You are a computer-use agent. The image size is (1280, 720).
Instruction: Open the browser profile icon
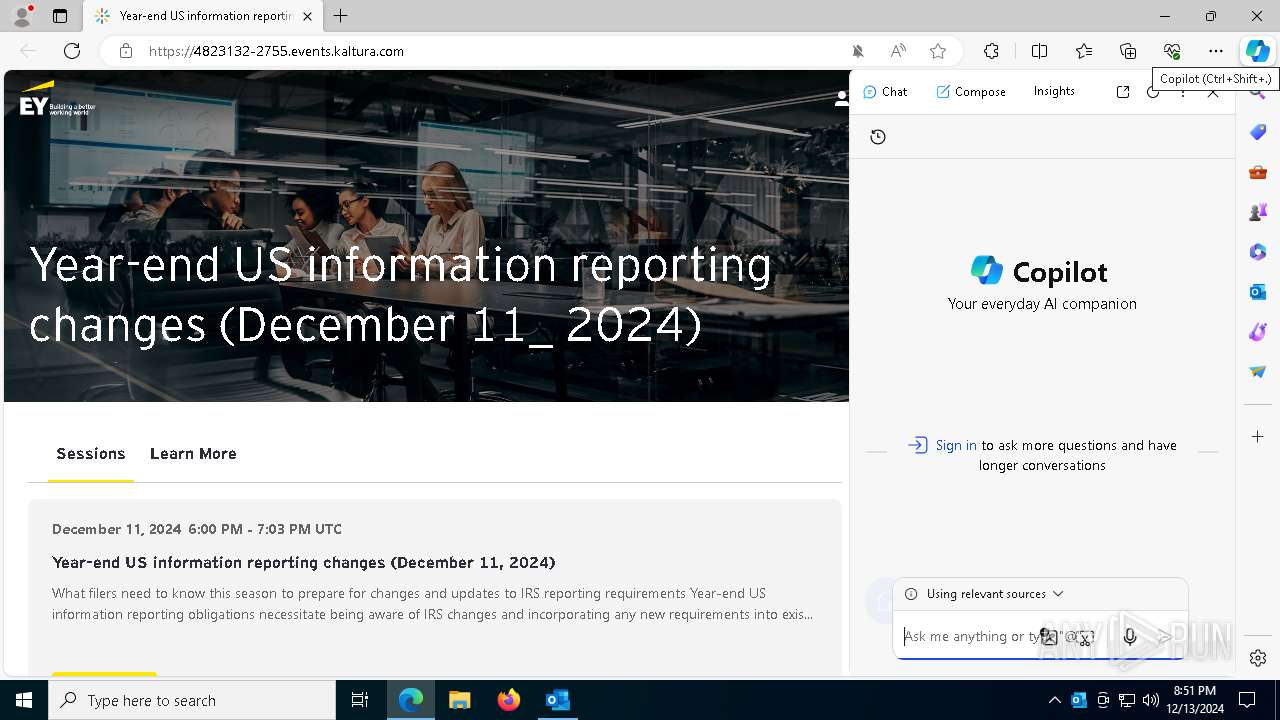coord(21,16)
